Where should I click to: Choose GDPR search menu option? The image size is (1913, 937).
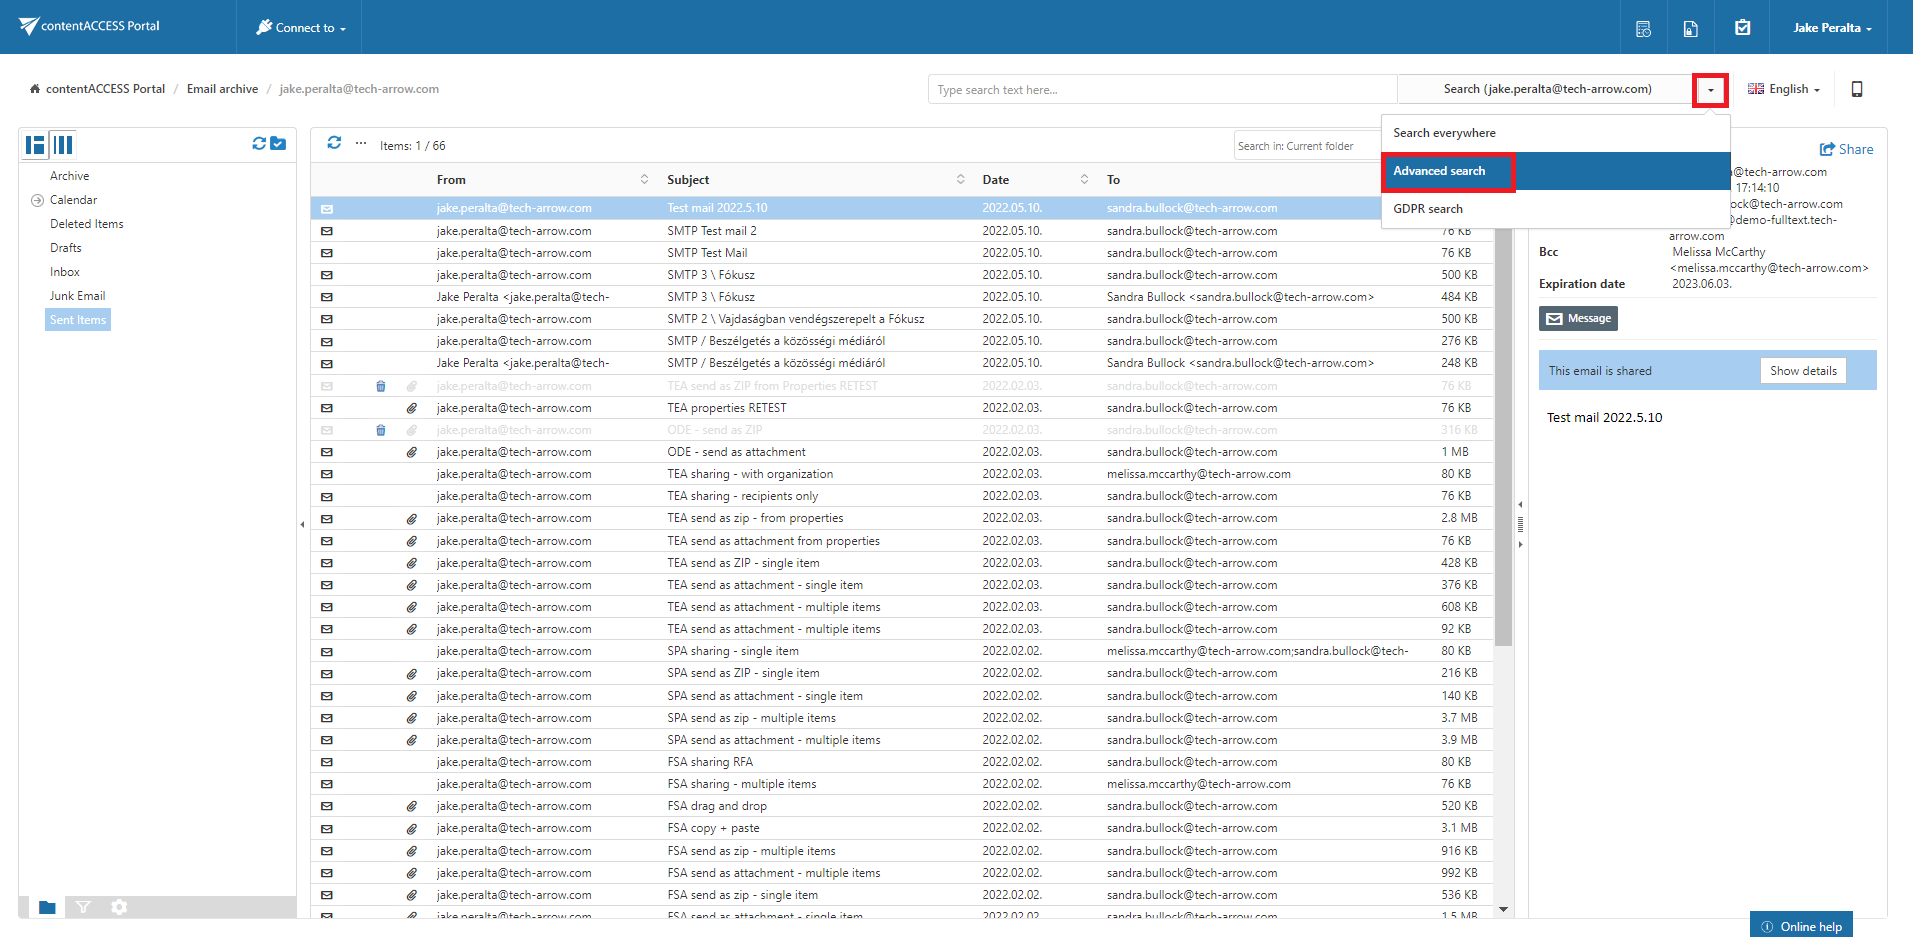pyautogui.click(x=1427, y=209)
